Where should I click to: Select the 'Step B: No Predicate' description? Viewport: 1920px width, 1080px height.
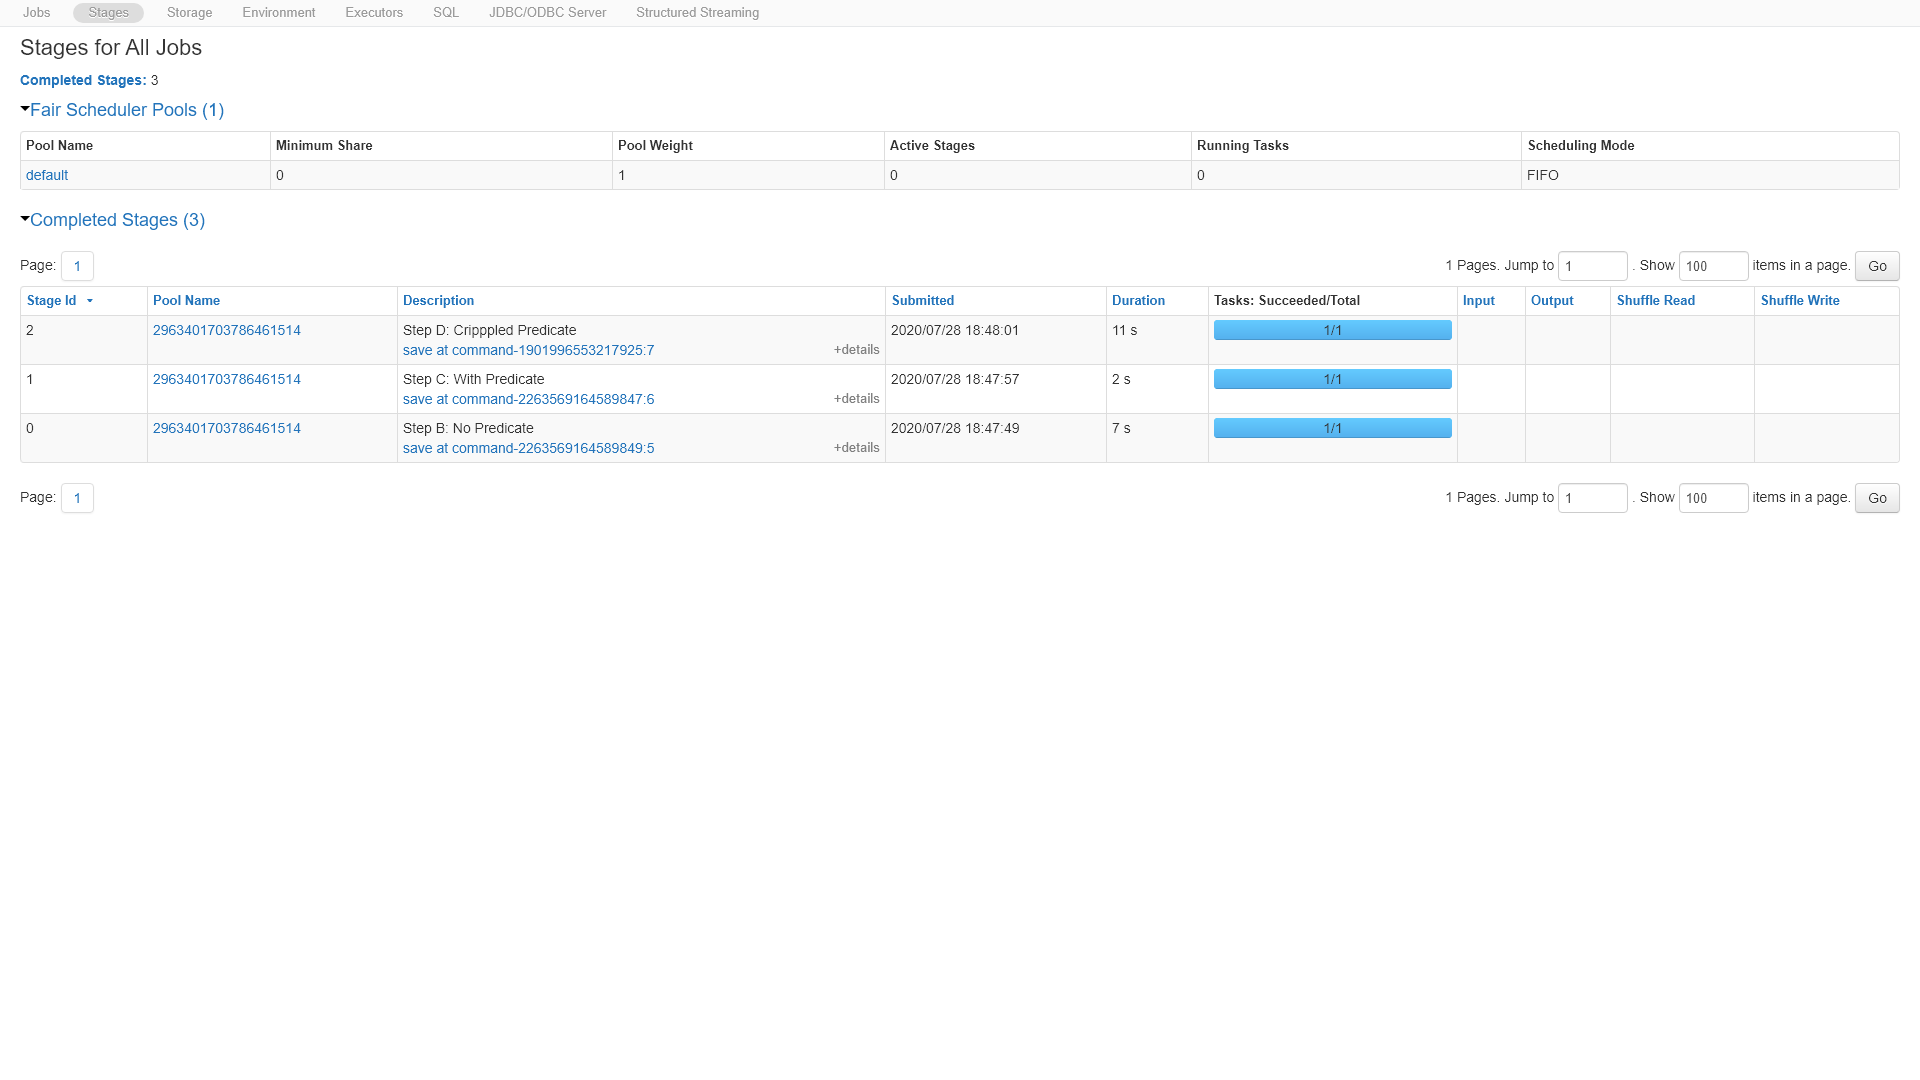[468, 428]
